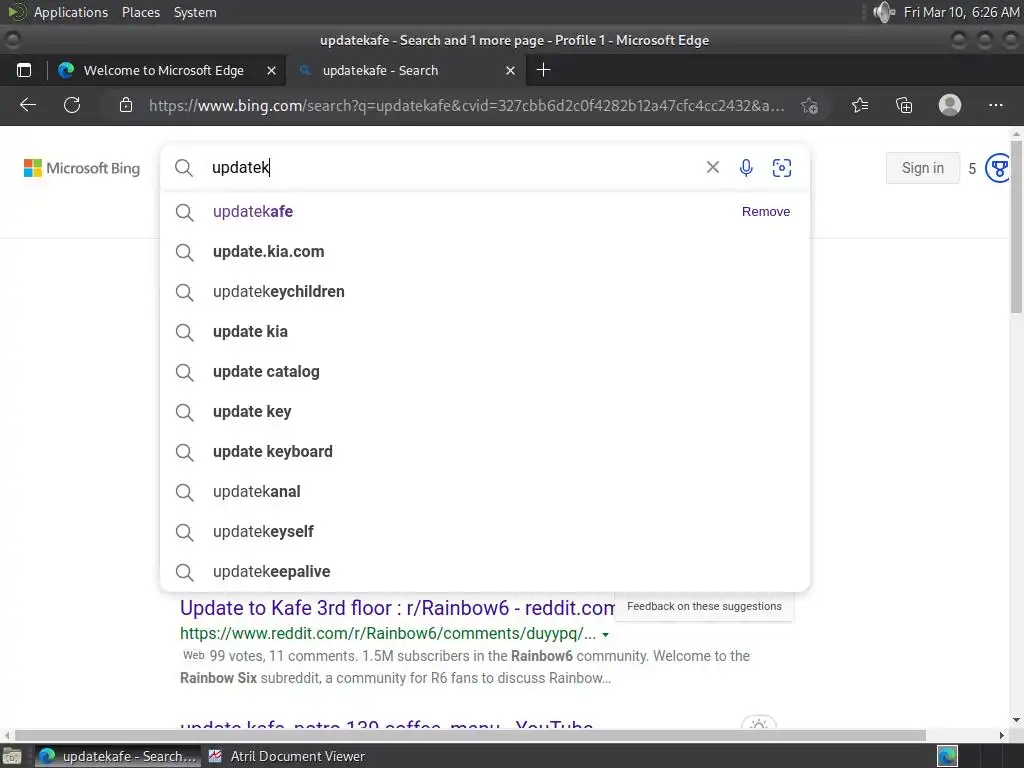Reload the page with refresh icon
Screen dimensions: 1024x768
tap(72, 105)
